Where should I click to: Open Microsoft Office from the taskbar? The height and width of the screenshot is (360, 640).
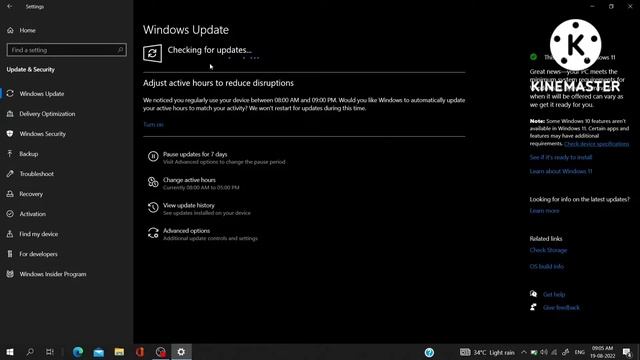click(x=140, y=352)
